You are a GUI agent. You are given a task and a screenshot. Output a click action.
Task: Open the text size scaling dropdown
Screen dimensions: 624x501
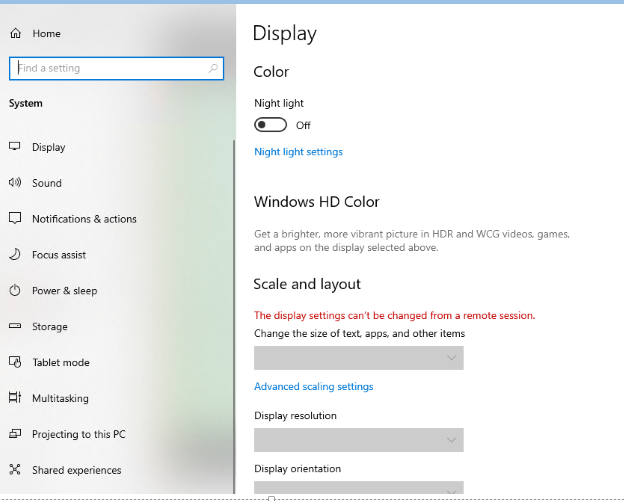[x=359, y=358]
